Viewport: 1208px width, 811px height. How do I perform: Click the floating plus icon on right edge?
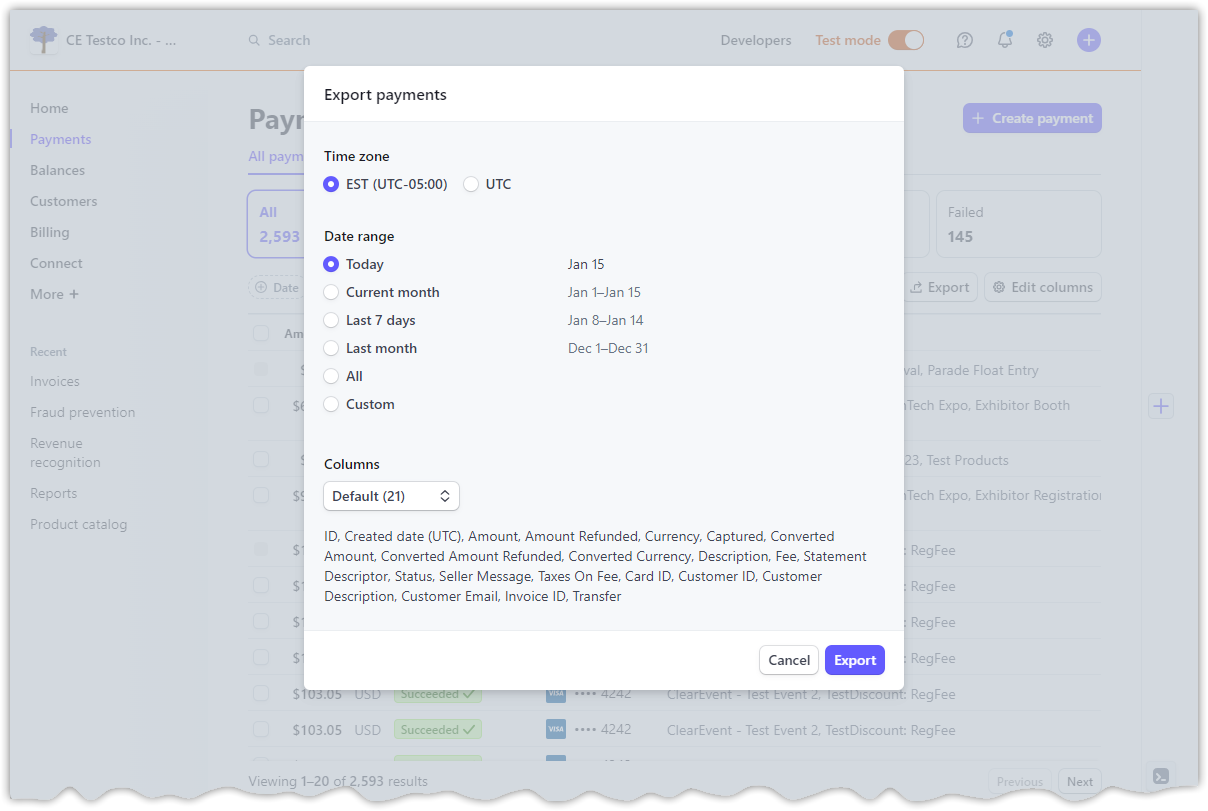click(x=1161, y=406)
